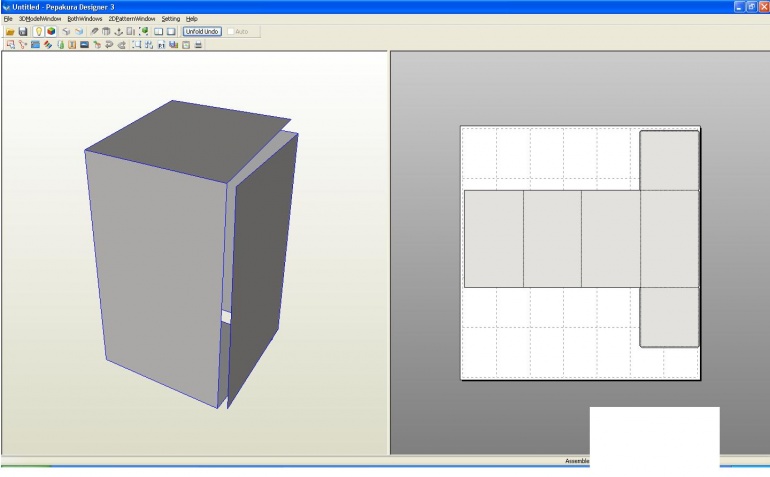The width and height of the screenshot is (770, 477).
Task: Open the 2DPatternWindow menu
Action: 132,19
